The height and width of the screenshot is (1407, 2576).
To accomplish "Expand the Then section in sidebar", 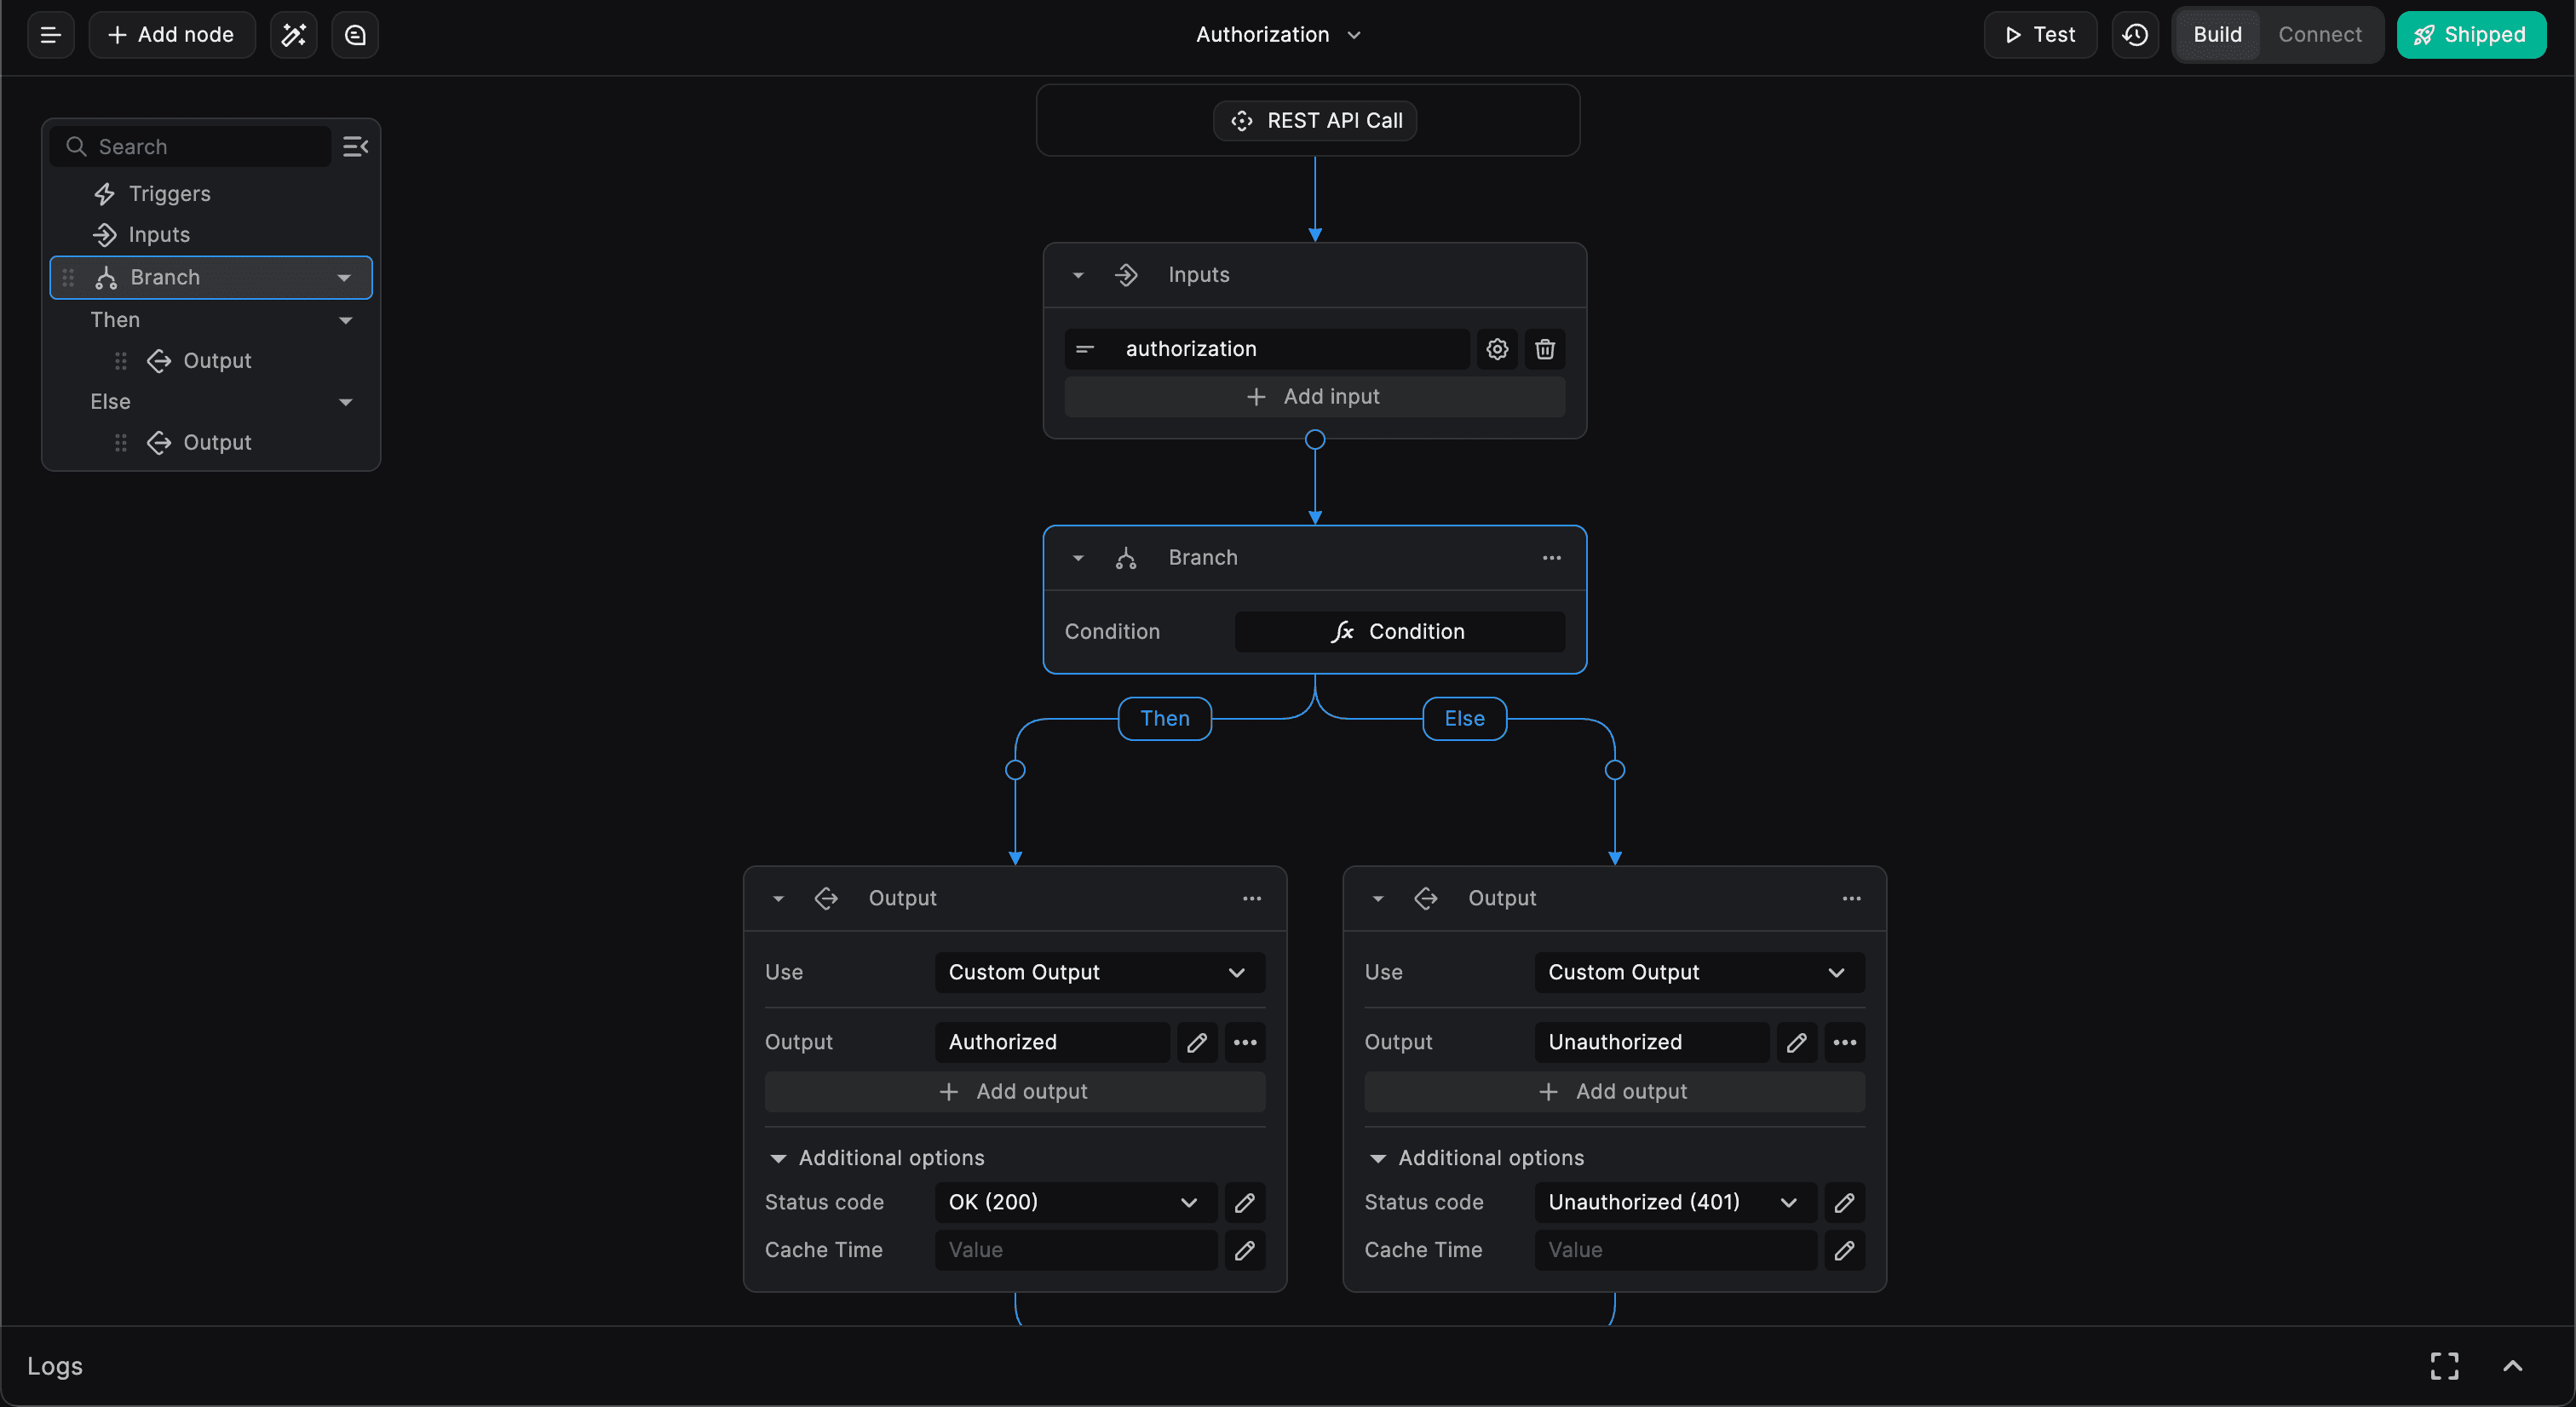I will [345, 319].
